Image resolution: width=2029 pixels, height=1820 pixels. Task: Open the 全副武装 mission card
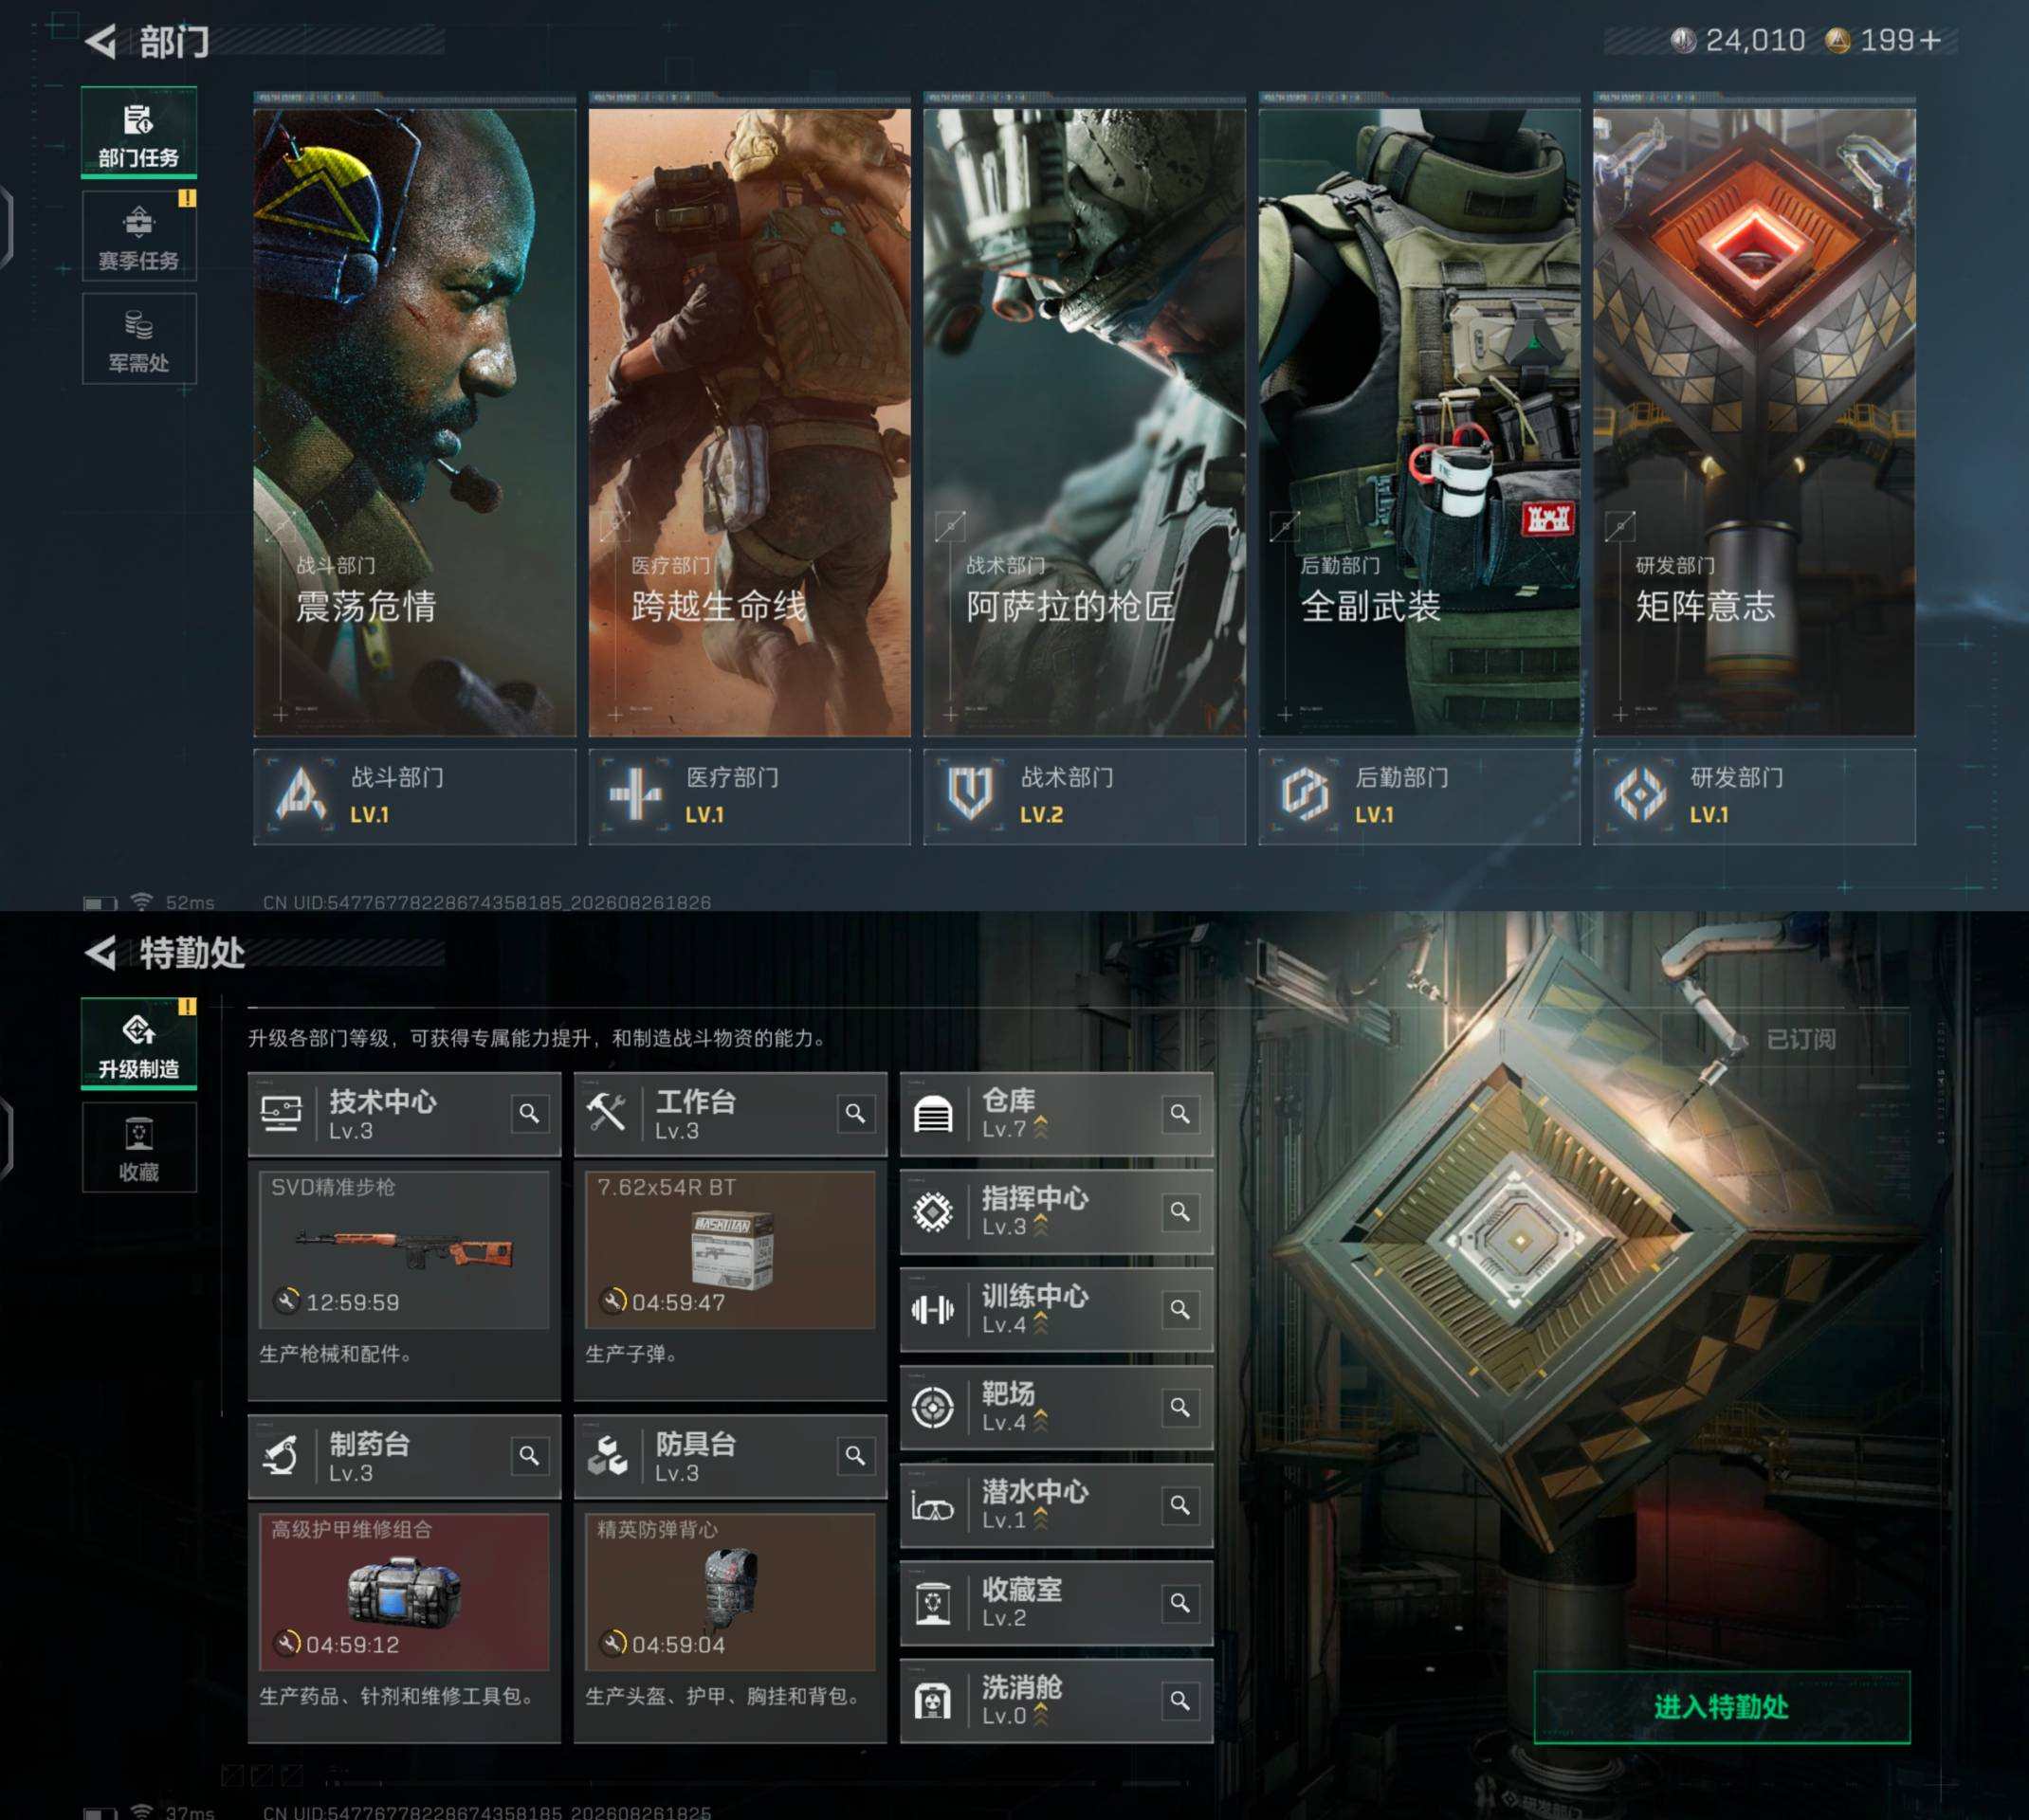[1419, 422]
